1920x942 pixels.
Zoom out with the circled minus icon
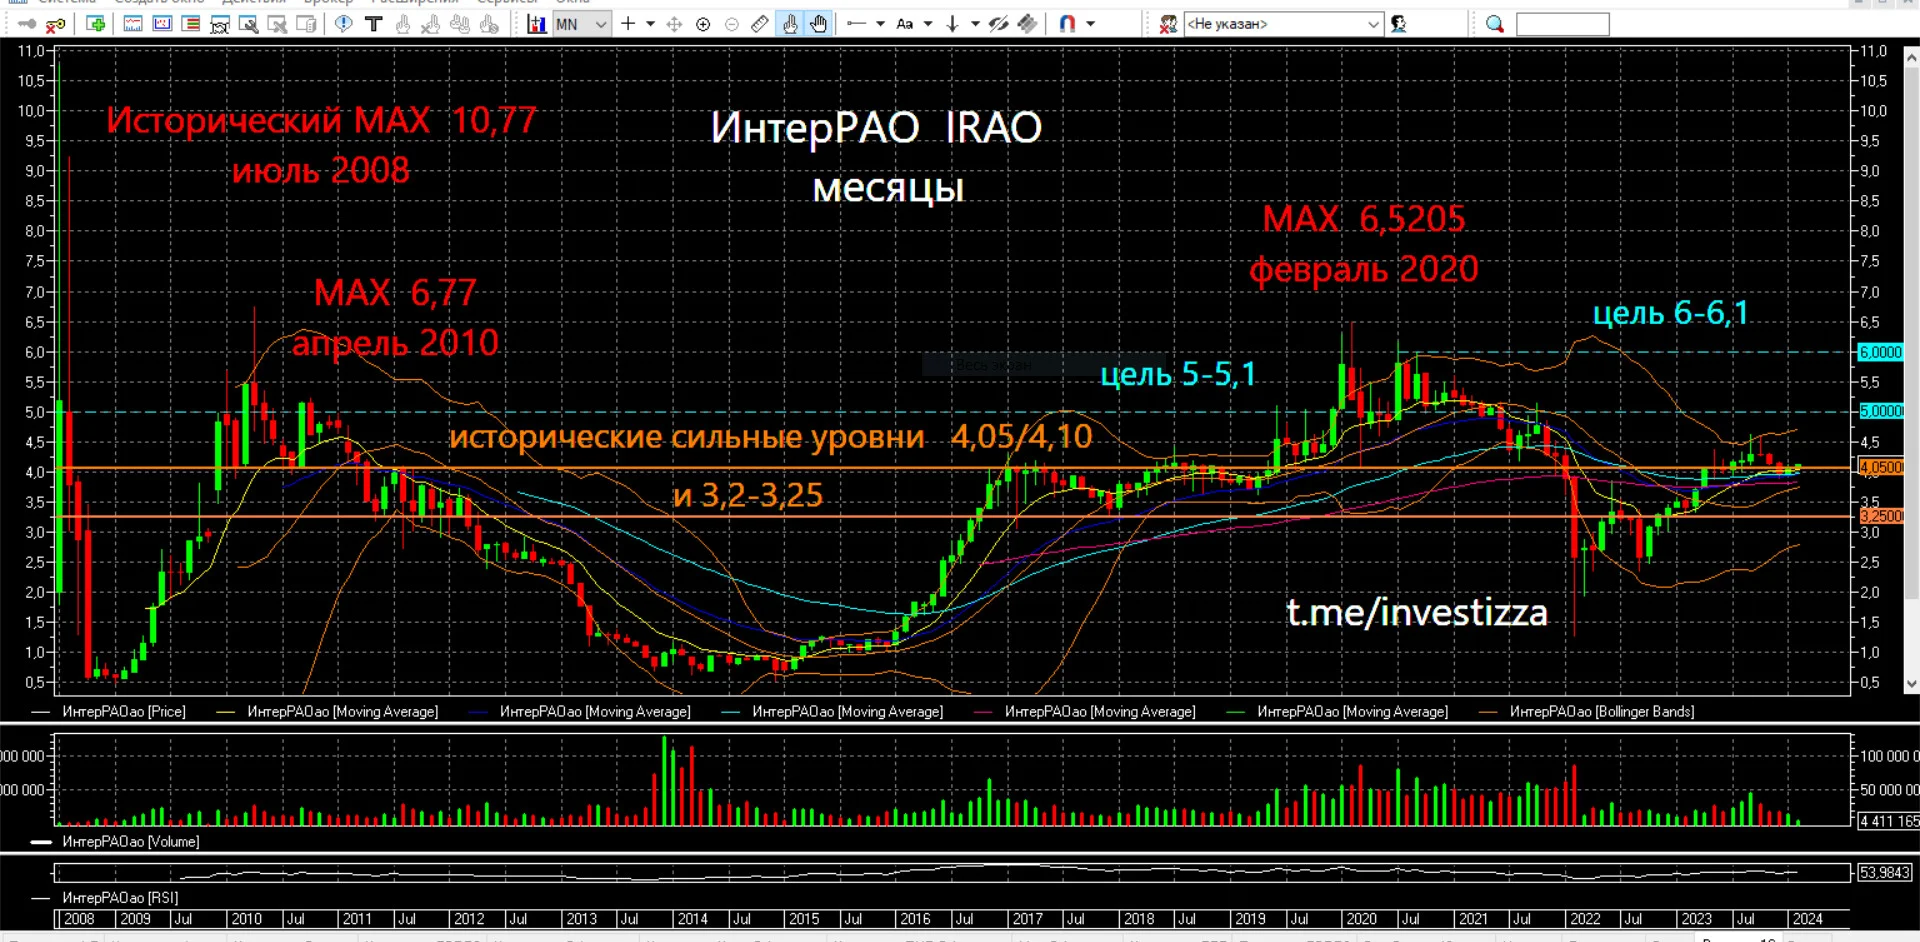(x=732, y=24)
